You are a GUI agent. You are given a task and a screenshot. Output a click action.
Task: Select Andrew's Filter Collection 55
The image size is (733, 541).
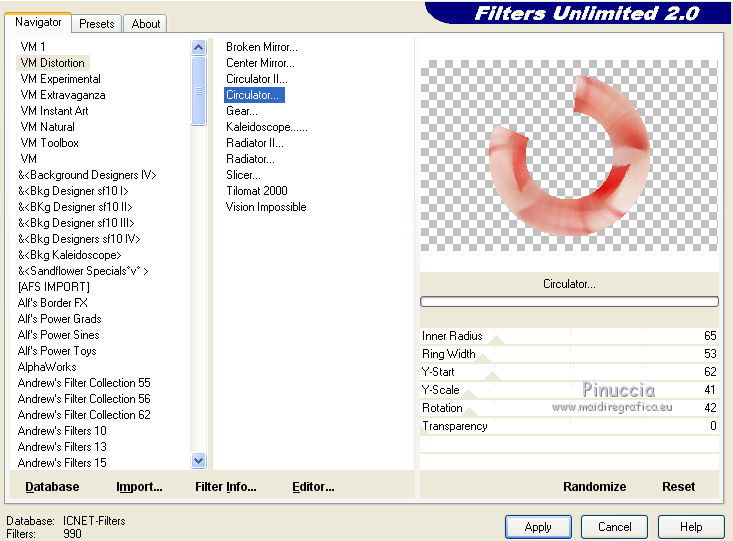[x=84, y=382]
